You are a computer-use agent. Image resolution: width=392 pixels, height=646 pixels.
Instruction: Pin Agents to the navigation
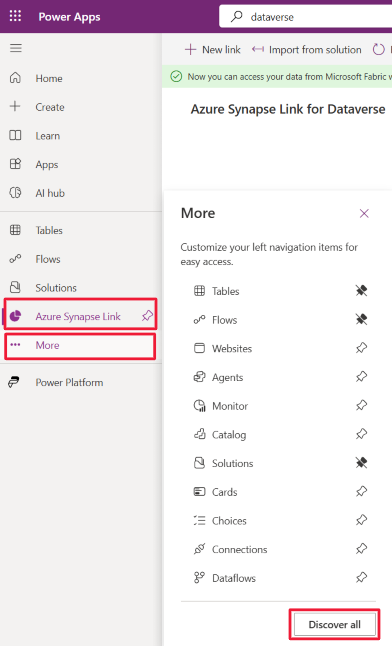point(361,377)
